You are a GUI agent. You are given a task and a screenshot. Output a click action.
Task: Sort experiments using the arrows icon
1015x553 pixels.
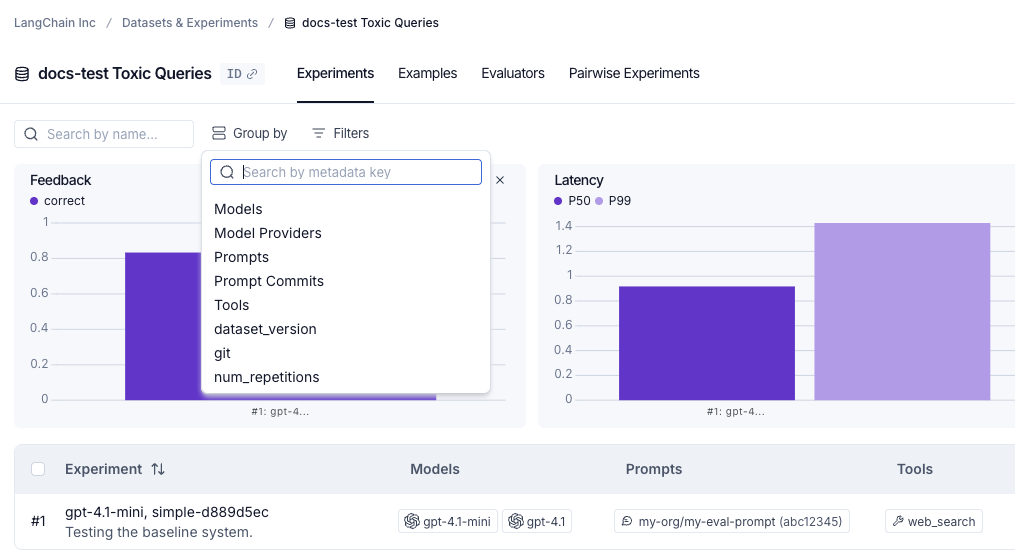(x=158, y=469)
